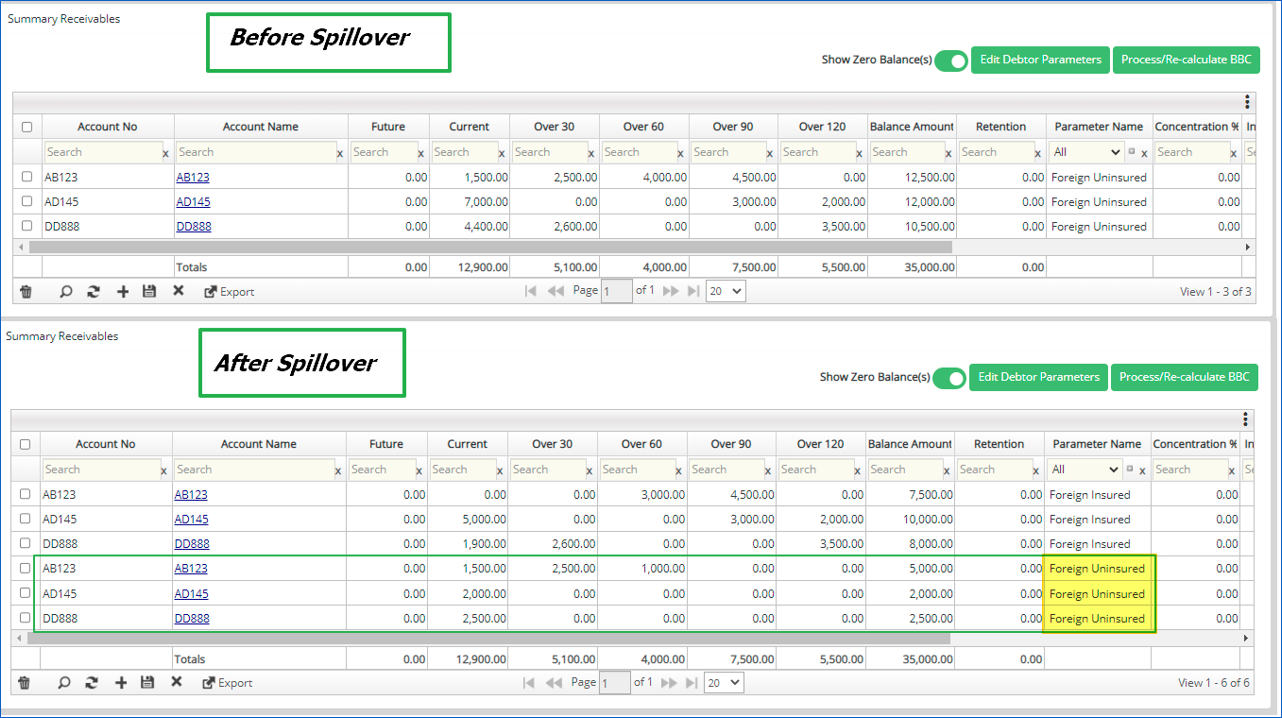
Task: Open Parameter Name filter dropdown in After Spillover grid
Action: (x=1085, y=469)
